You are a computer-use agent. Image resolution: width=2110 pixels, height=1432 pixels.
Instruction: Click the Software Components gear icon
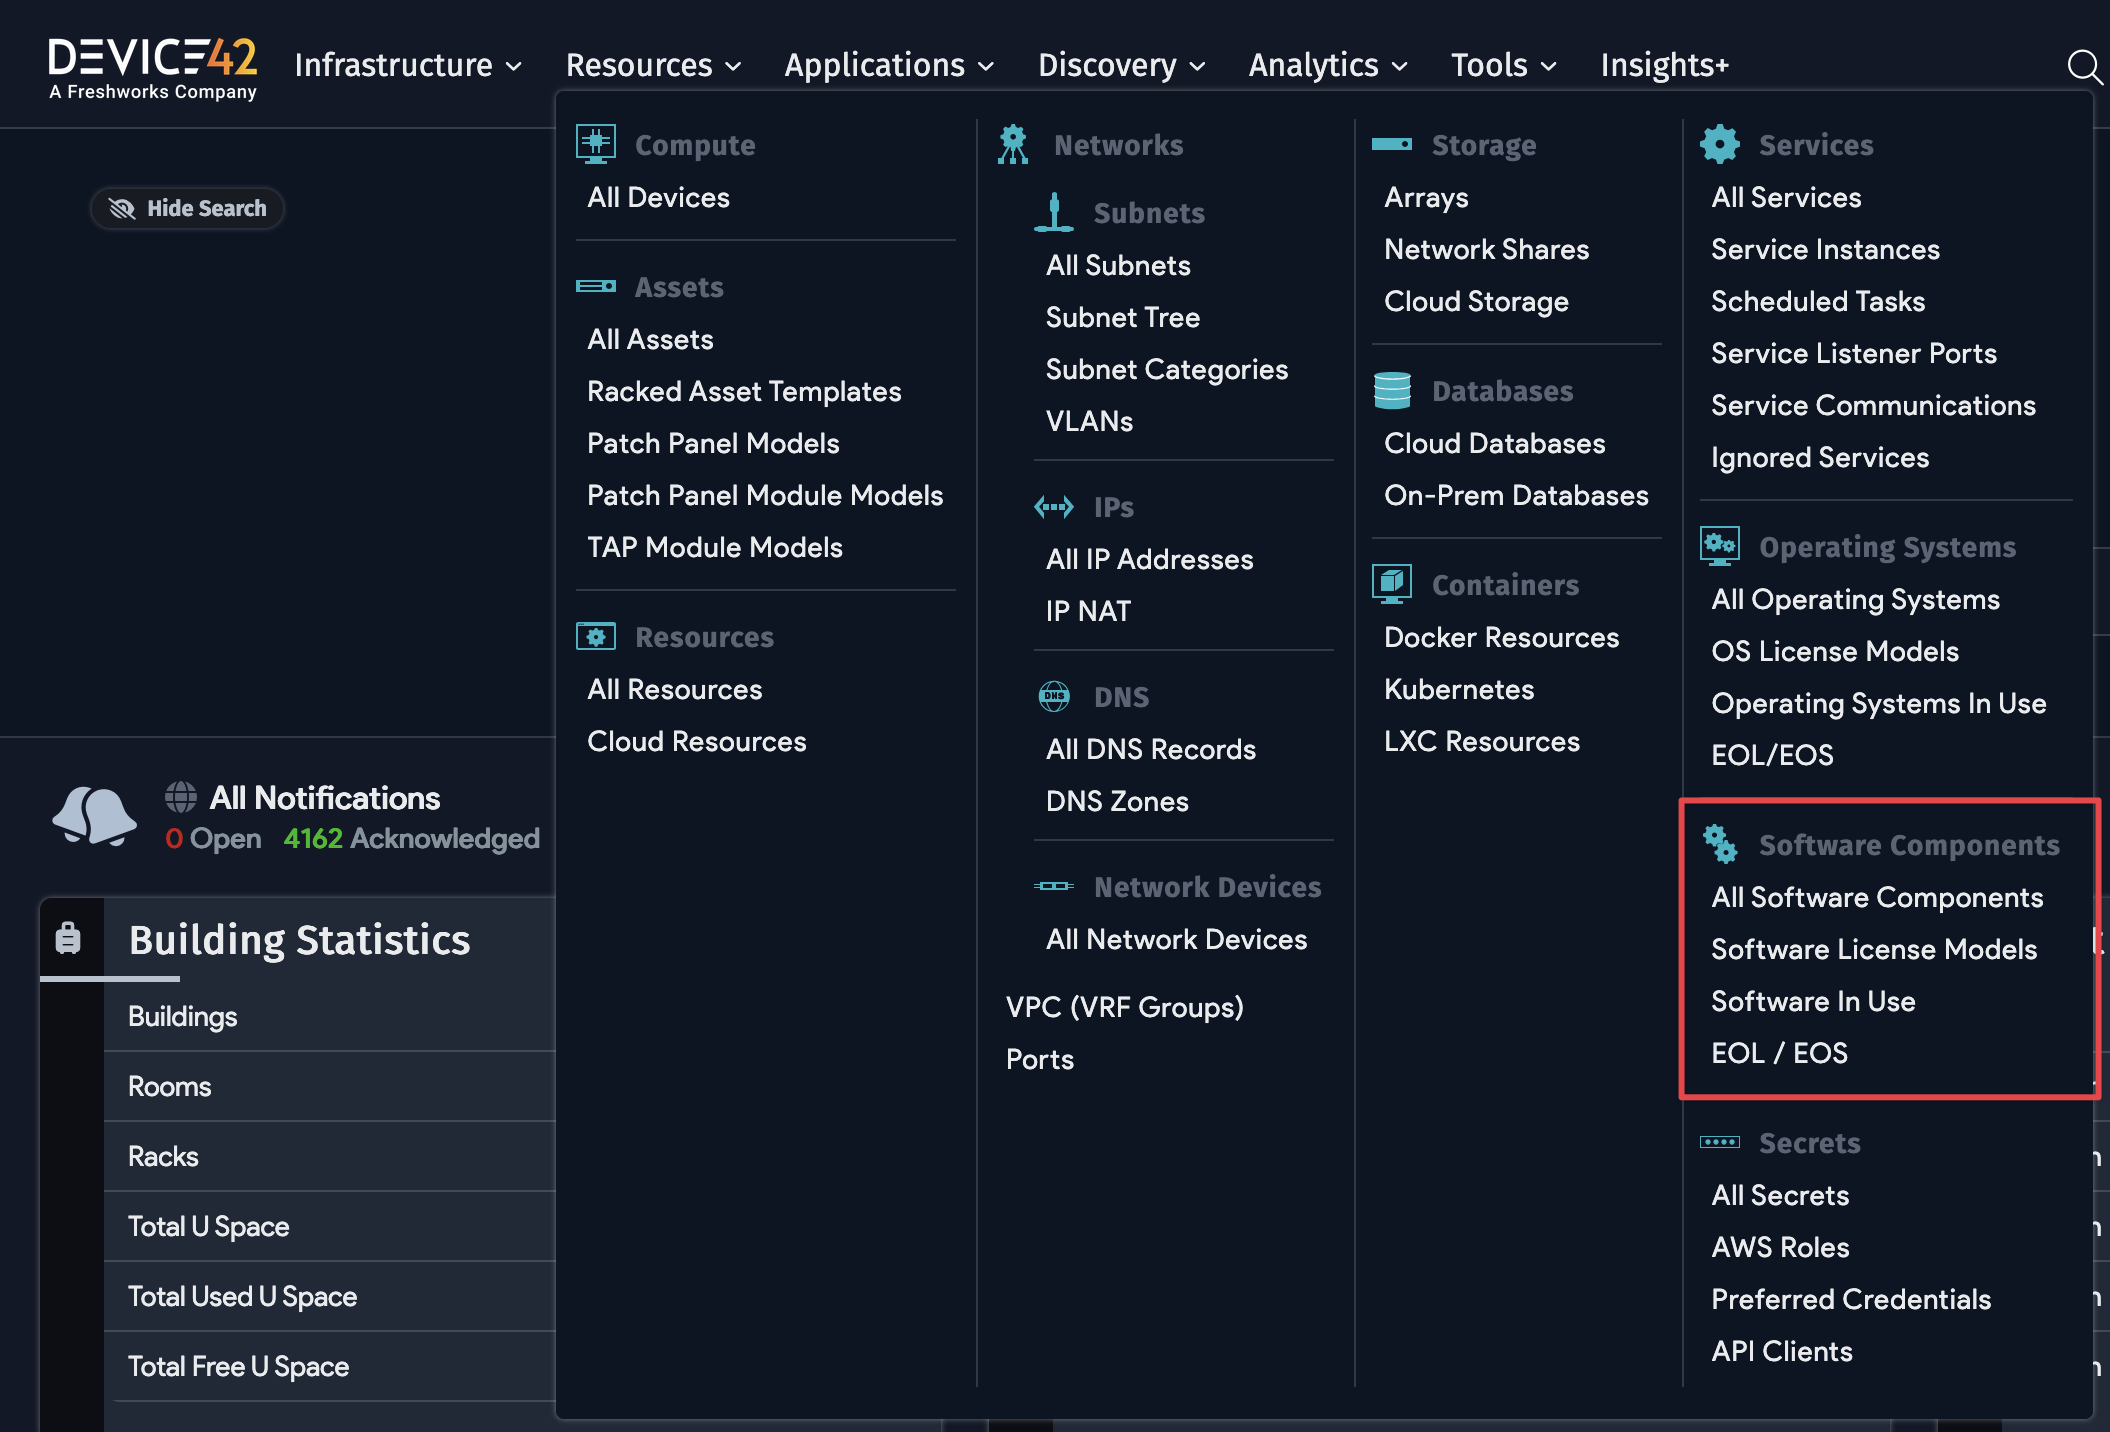click(x=1720, y=843)
